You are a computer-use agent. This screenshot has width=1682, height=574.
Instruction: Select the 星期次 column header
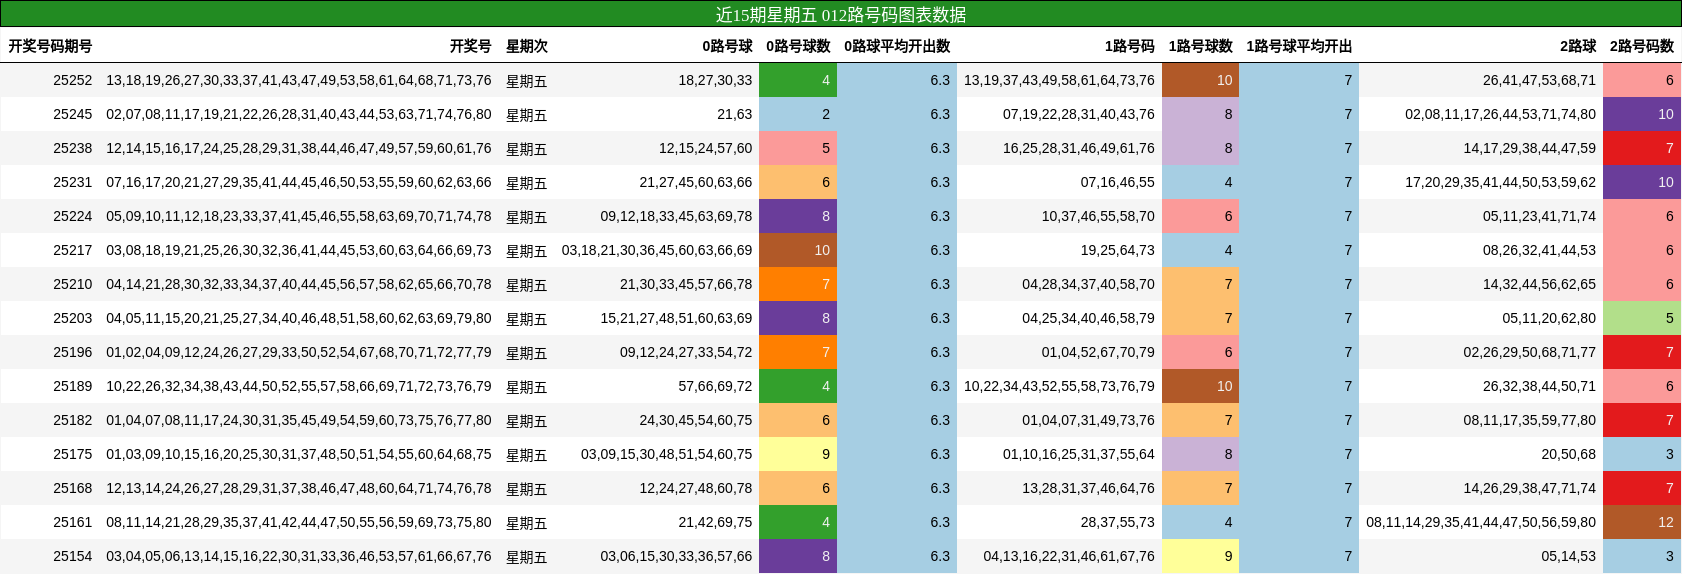[526, 46]
